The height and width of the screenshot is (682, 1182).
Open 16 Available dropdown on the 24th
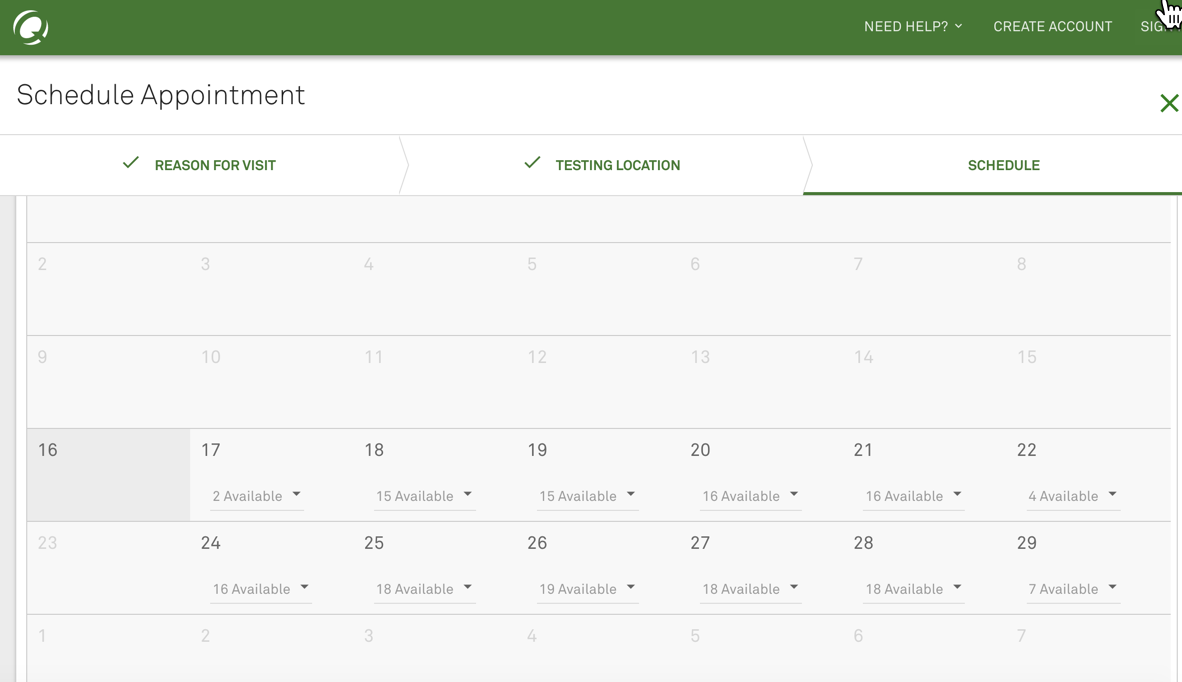pos(261,589)
